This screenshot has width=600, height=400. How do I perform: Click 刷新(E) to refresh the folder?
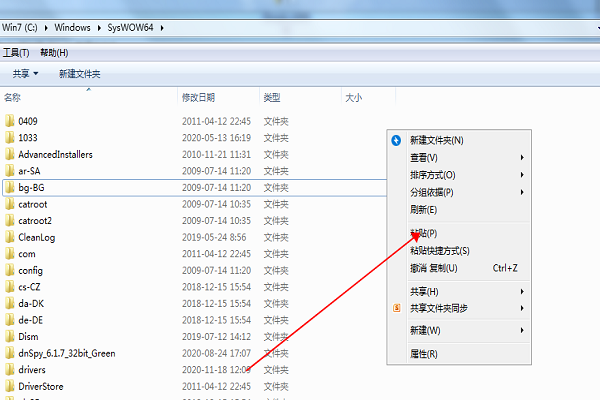point(424,210)
